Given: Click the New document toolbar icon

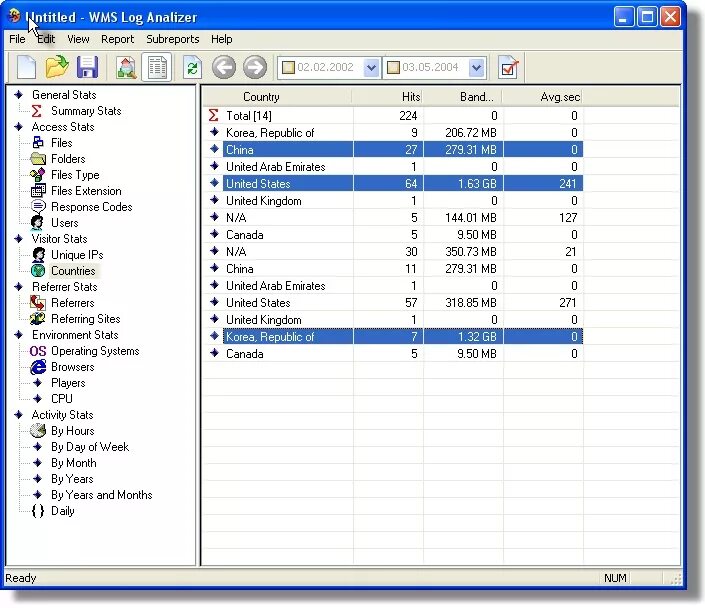Looking at the screenshot, I should tap(26, 67).
